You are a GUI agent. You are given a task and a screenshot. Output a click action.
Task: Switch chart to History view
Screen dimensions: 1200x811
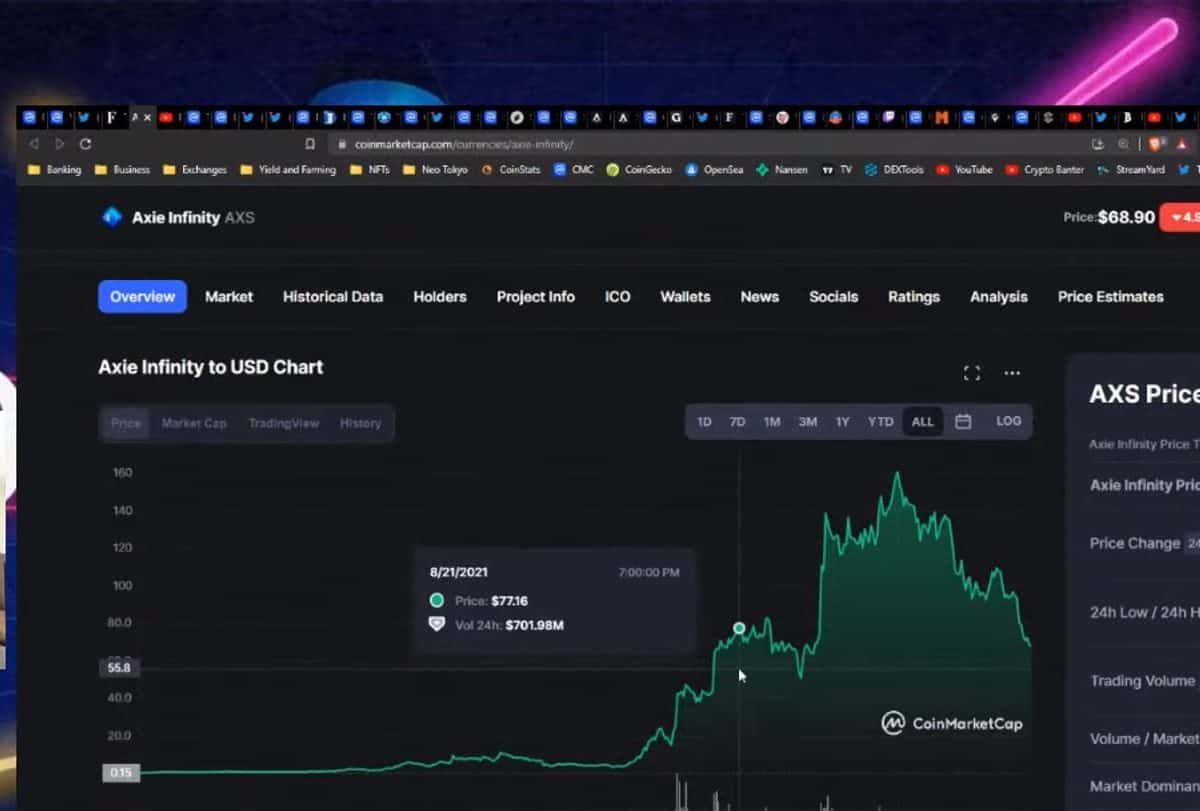(x=360, y=423)
